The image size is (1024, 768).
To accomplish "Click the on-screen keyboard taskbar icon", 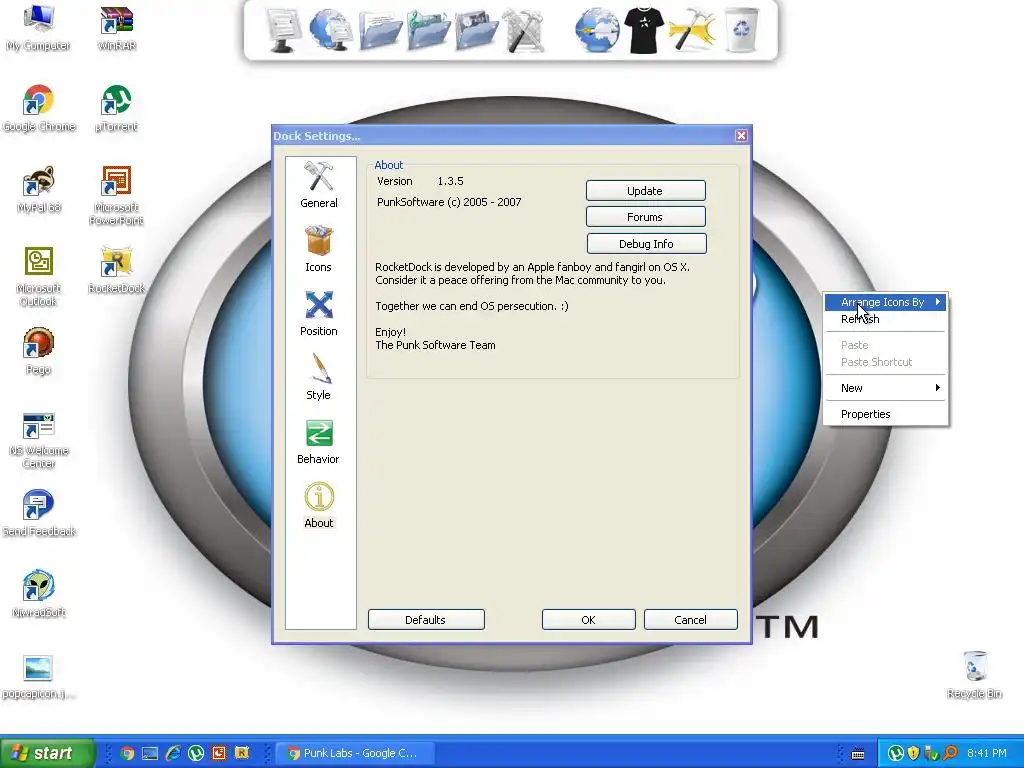I will (x=858, y=754).
